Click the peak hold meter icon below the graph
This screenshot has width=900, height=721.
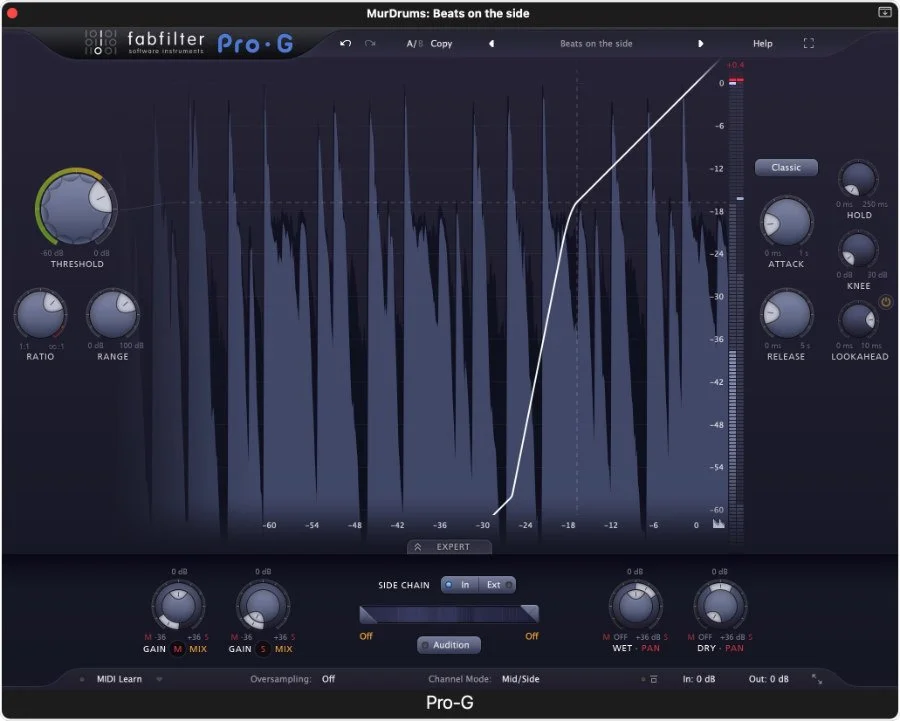718,524
